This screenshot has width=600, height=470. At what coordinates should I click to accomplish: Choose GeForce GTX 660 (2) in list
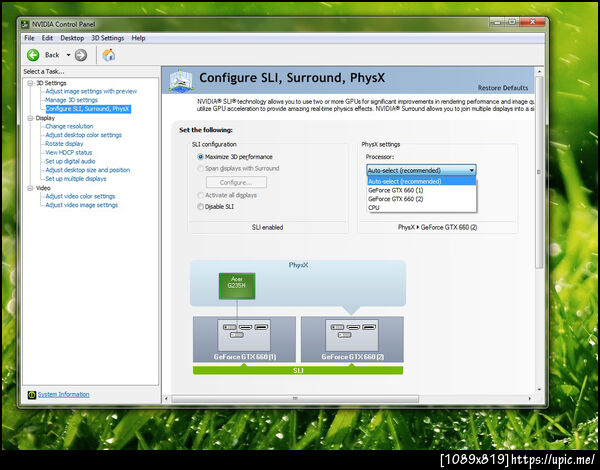coord(421,199)
